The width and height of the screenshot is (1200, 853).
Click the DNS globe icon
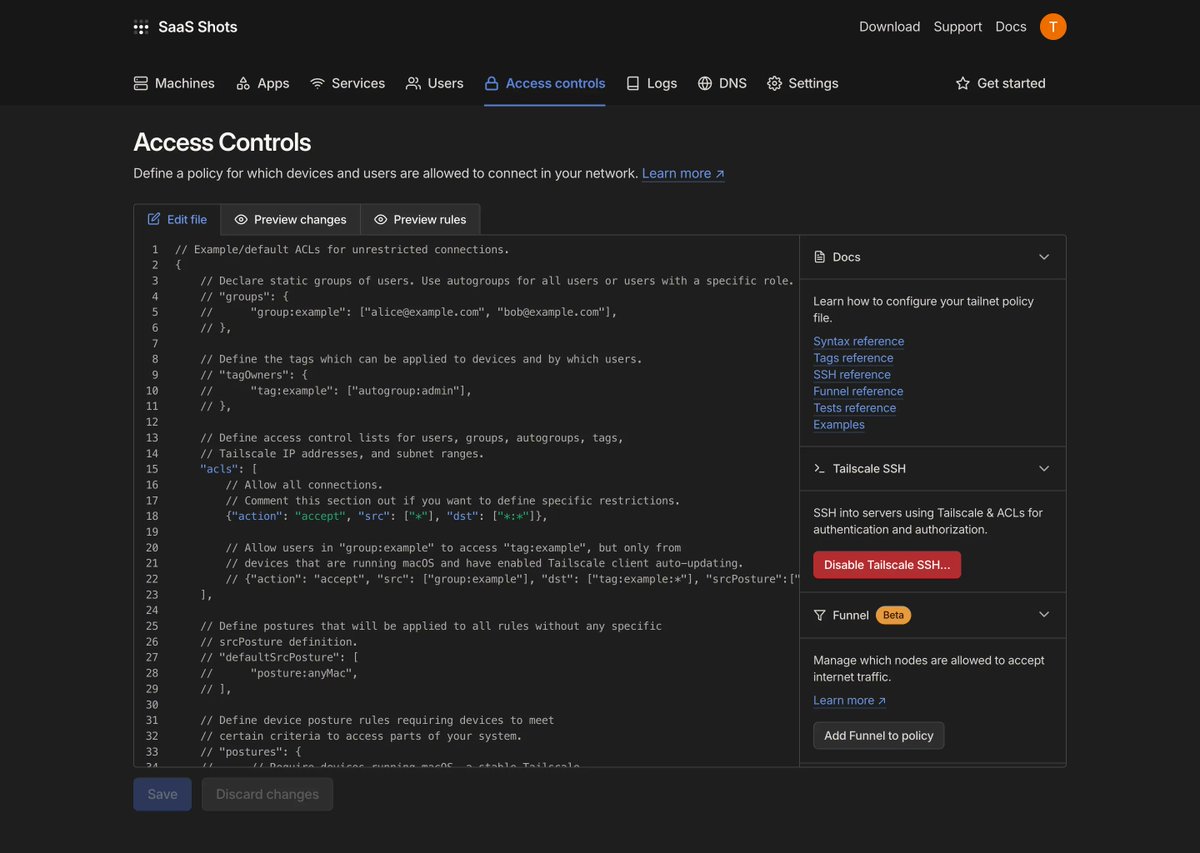point(705,83)
